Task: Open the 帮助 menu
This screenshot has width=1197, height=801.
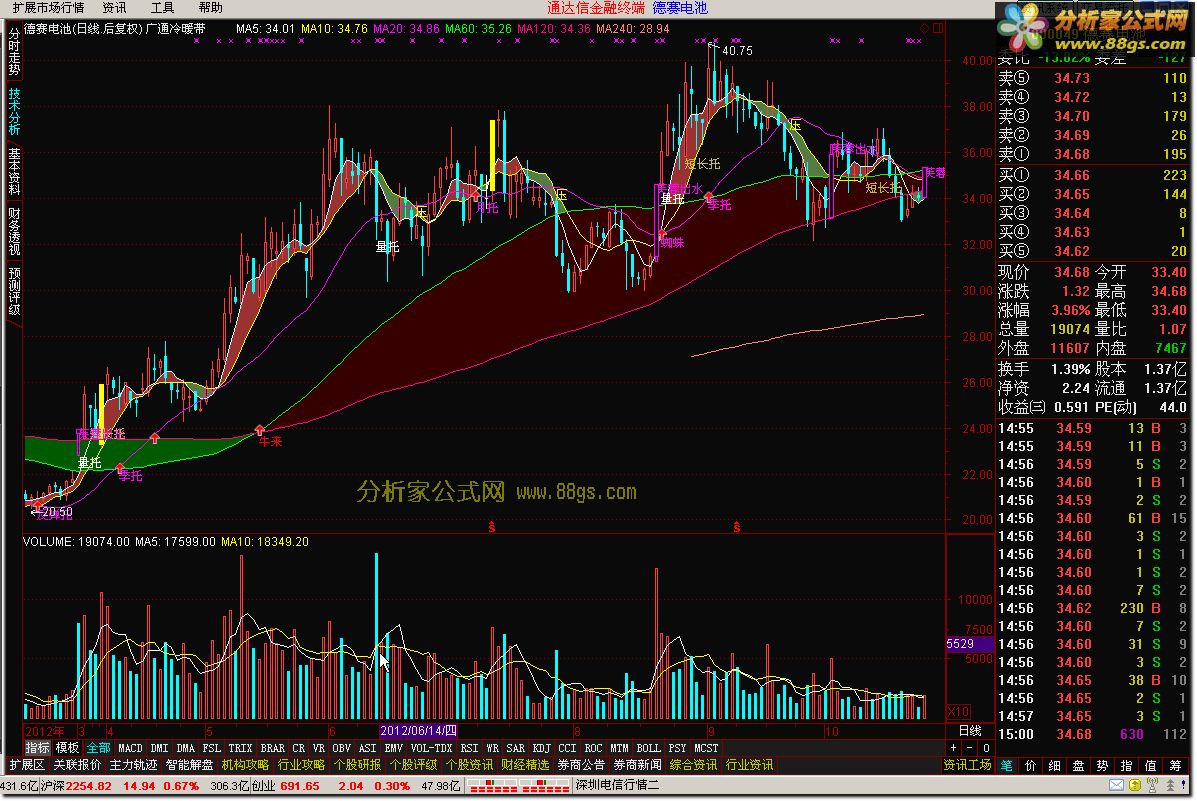Action: click(210, 8)
